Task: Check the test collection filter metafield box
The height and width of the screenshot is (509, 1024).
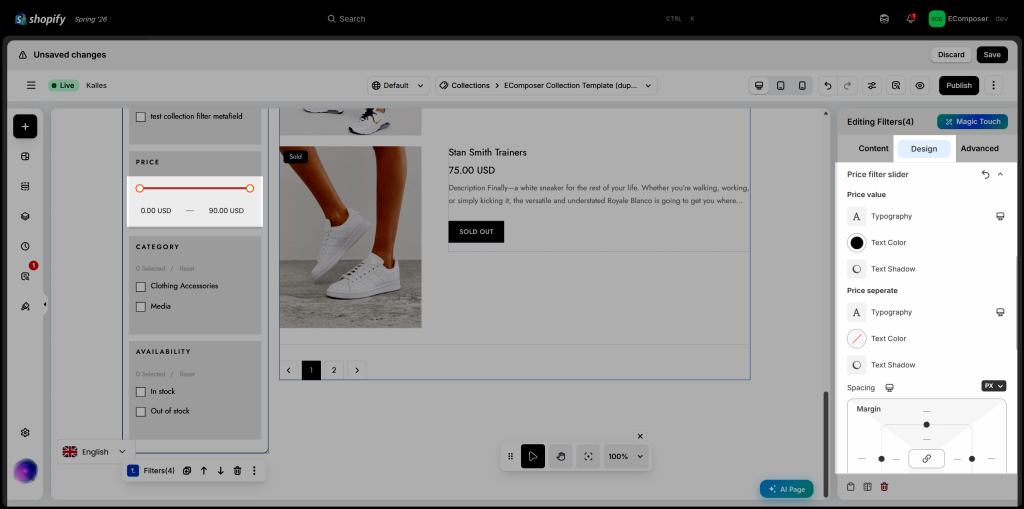Action: point(140,117)
